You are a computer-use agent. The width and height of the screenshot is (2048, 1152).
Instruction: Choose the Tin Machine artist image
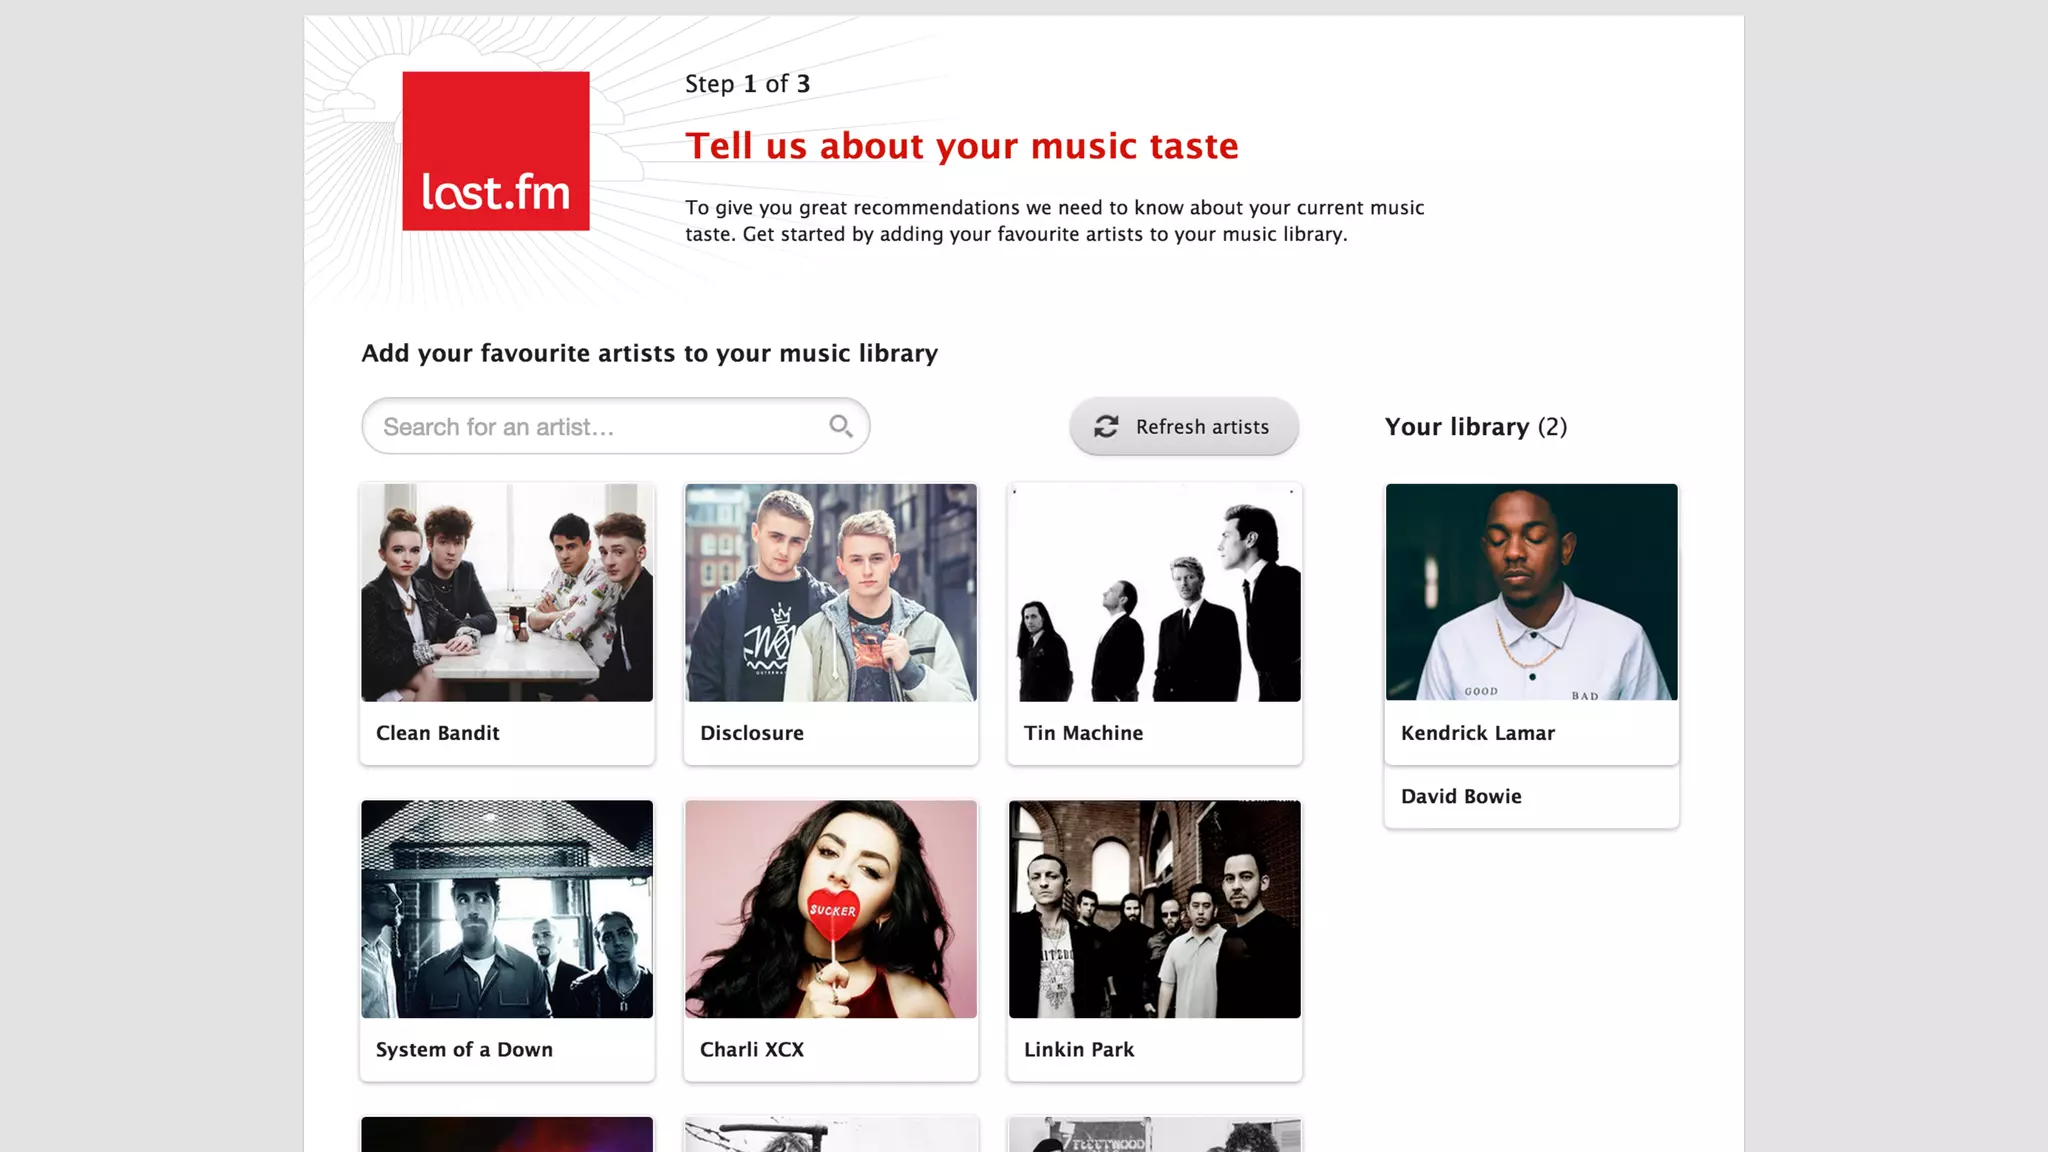[x=1154, y=592]
